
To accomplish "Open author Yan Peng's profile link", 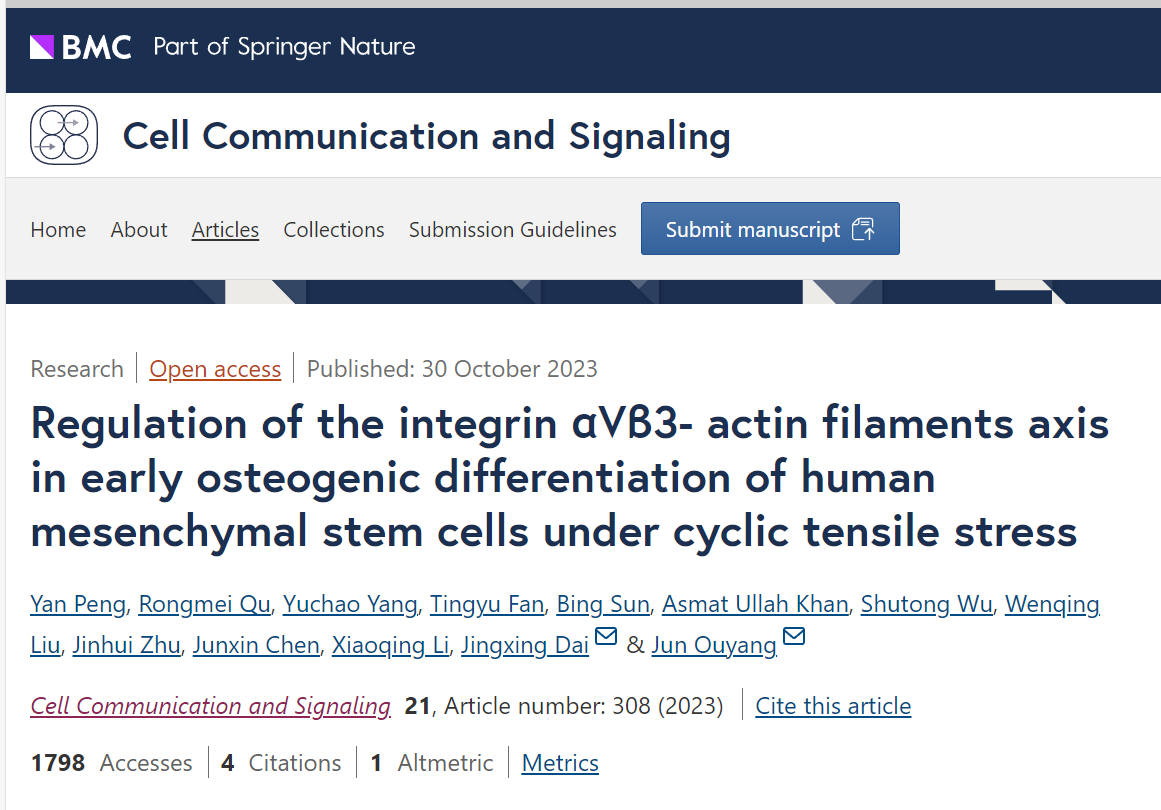I will pos(78,604).
